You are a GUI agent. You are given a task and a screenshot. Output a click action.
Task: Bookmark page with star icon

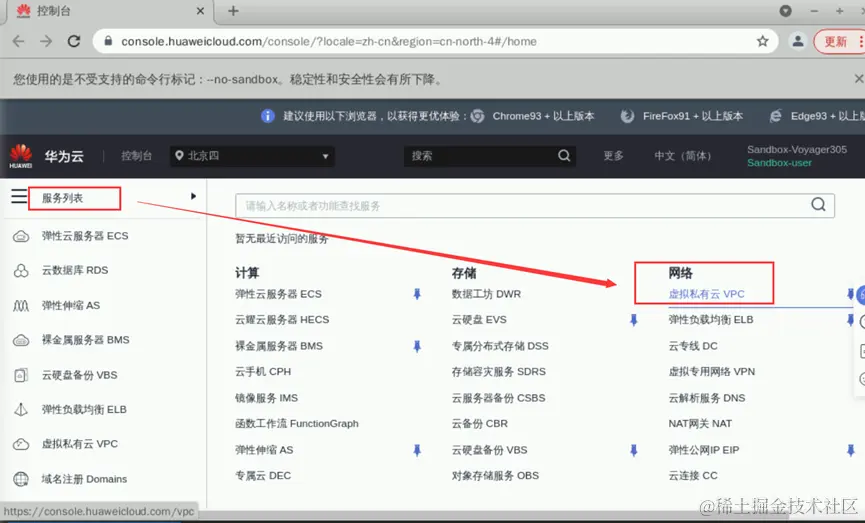coord(762,41)
